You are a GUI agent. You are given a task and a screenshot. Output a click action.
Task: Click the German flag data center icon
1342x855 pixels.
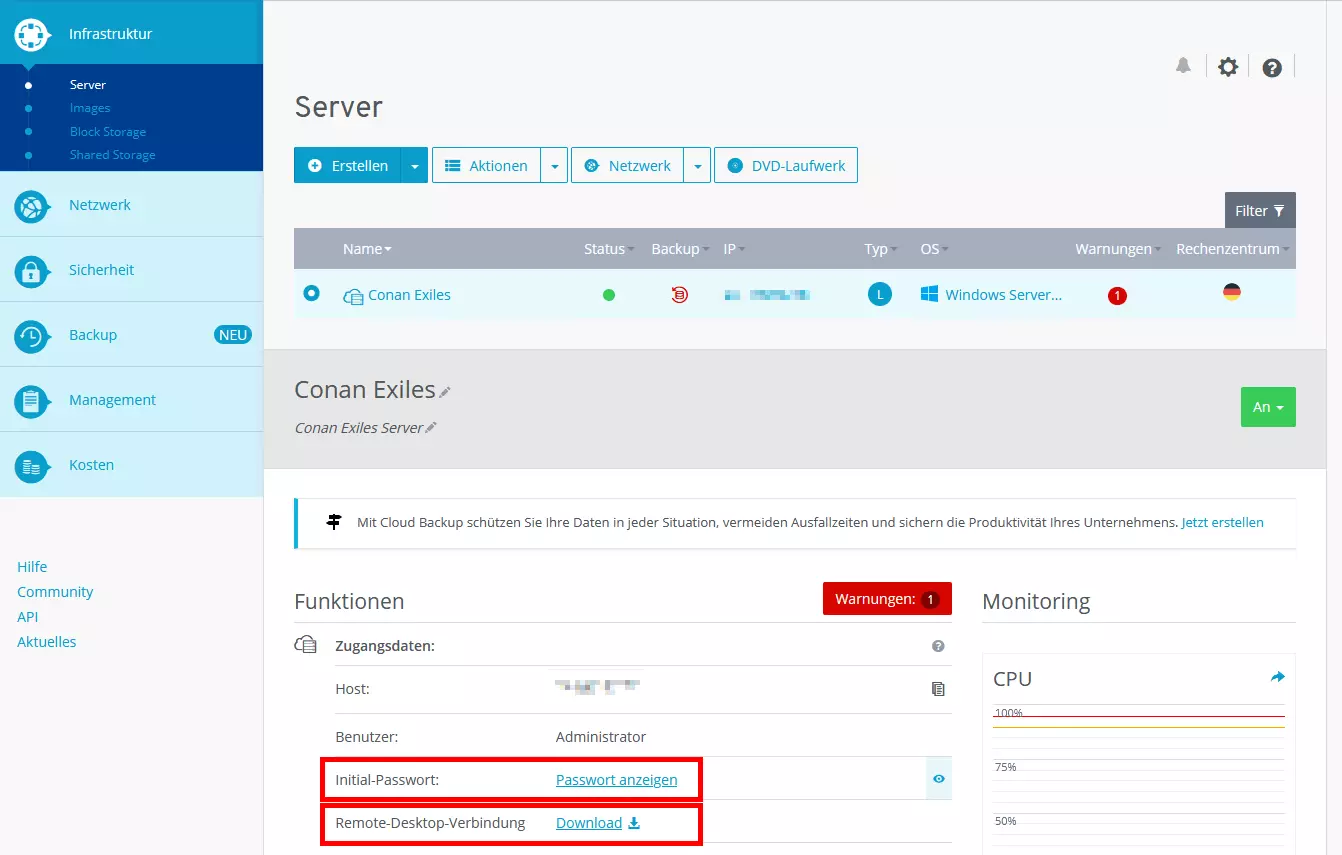tap(1232, 292)
